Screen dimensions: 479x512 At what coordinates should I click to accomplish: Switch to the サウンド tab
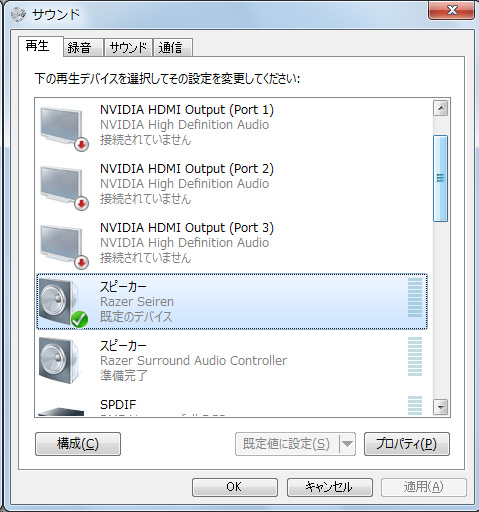(128, 47)
